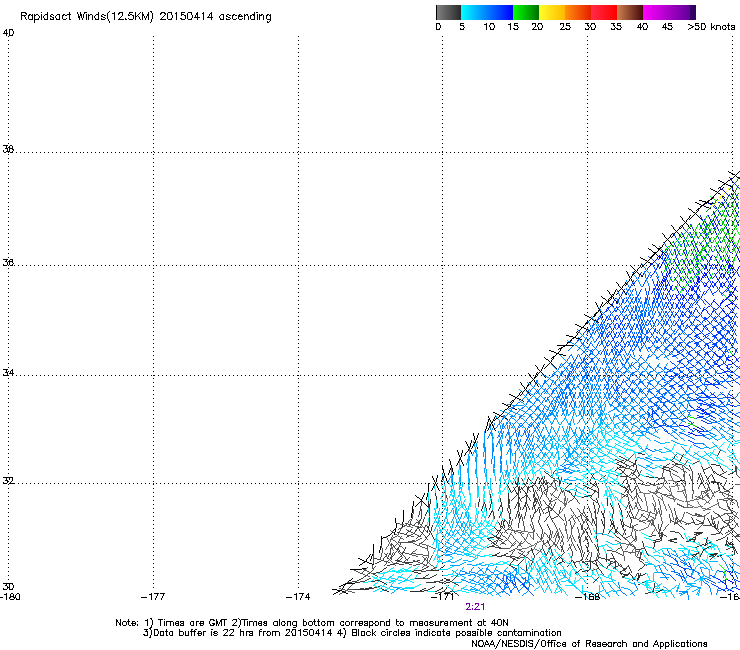Screen dimensions: 740x650
Task: Click the latitude label '38'
Action: point(8,149)
